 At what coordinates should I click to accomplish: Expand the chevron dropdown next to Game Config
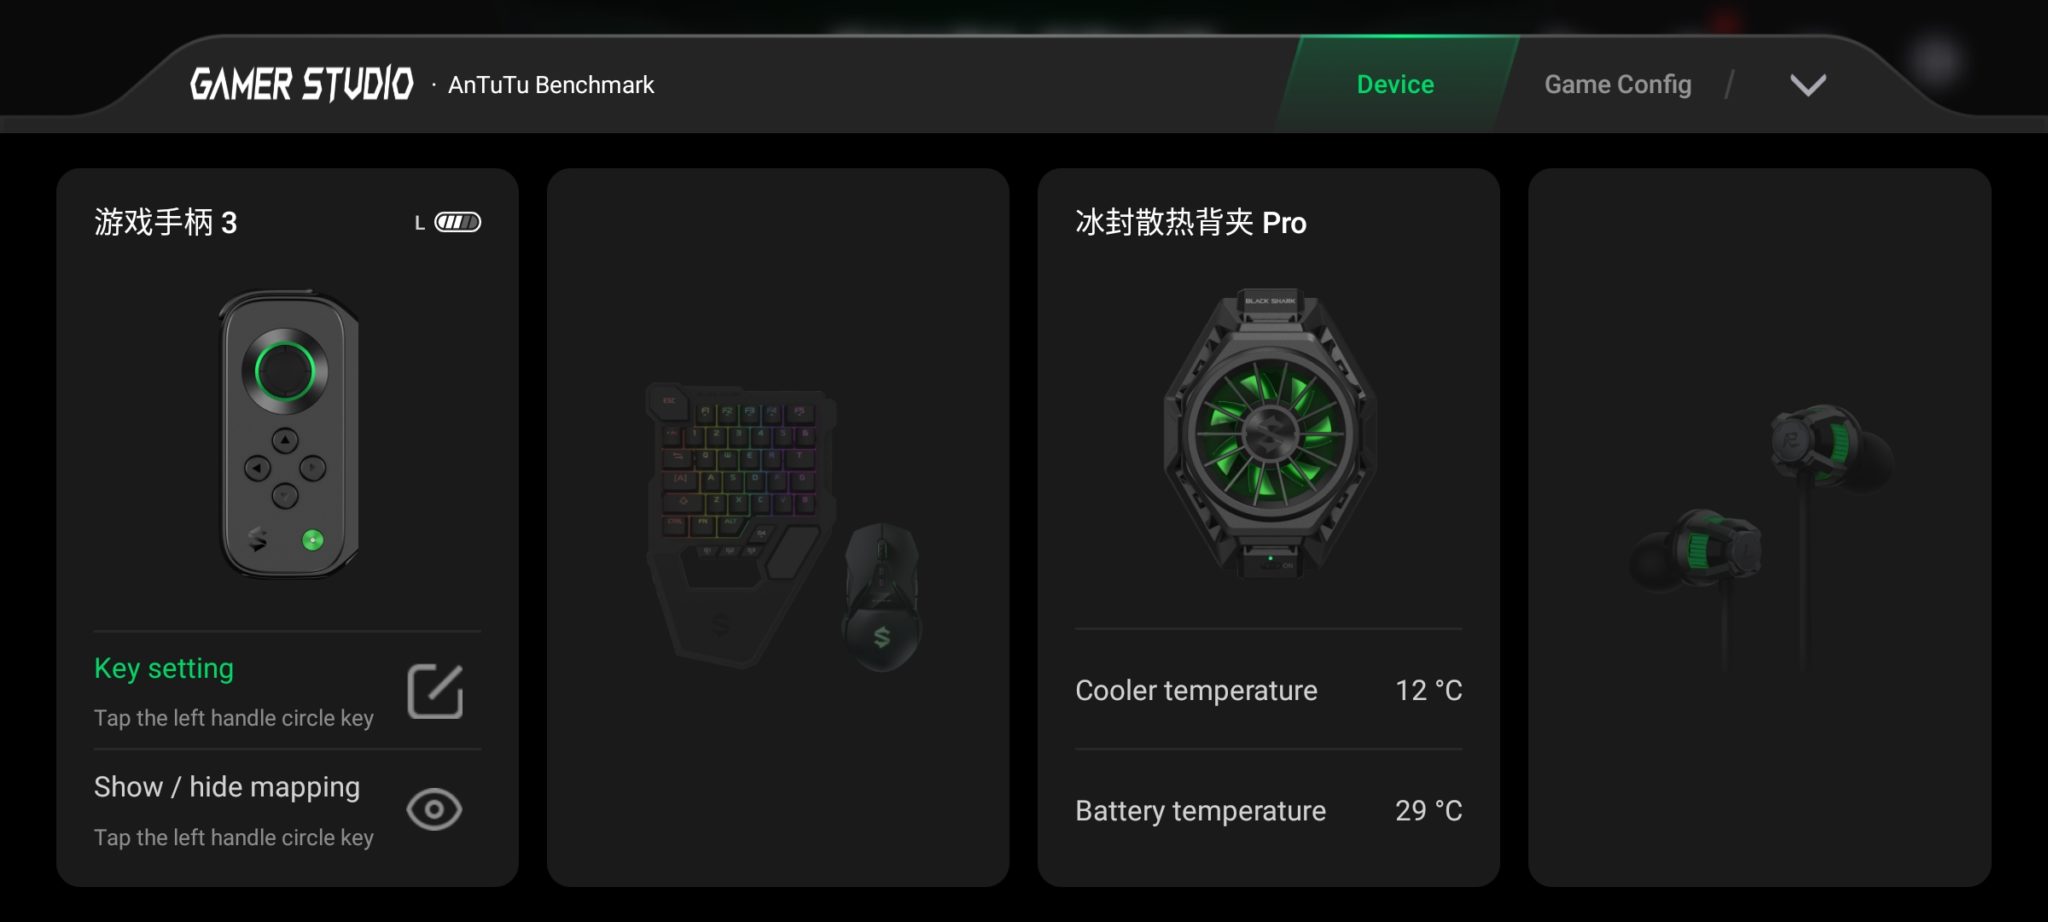(1808, 85)
